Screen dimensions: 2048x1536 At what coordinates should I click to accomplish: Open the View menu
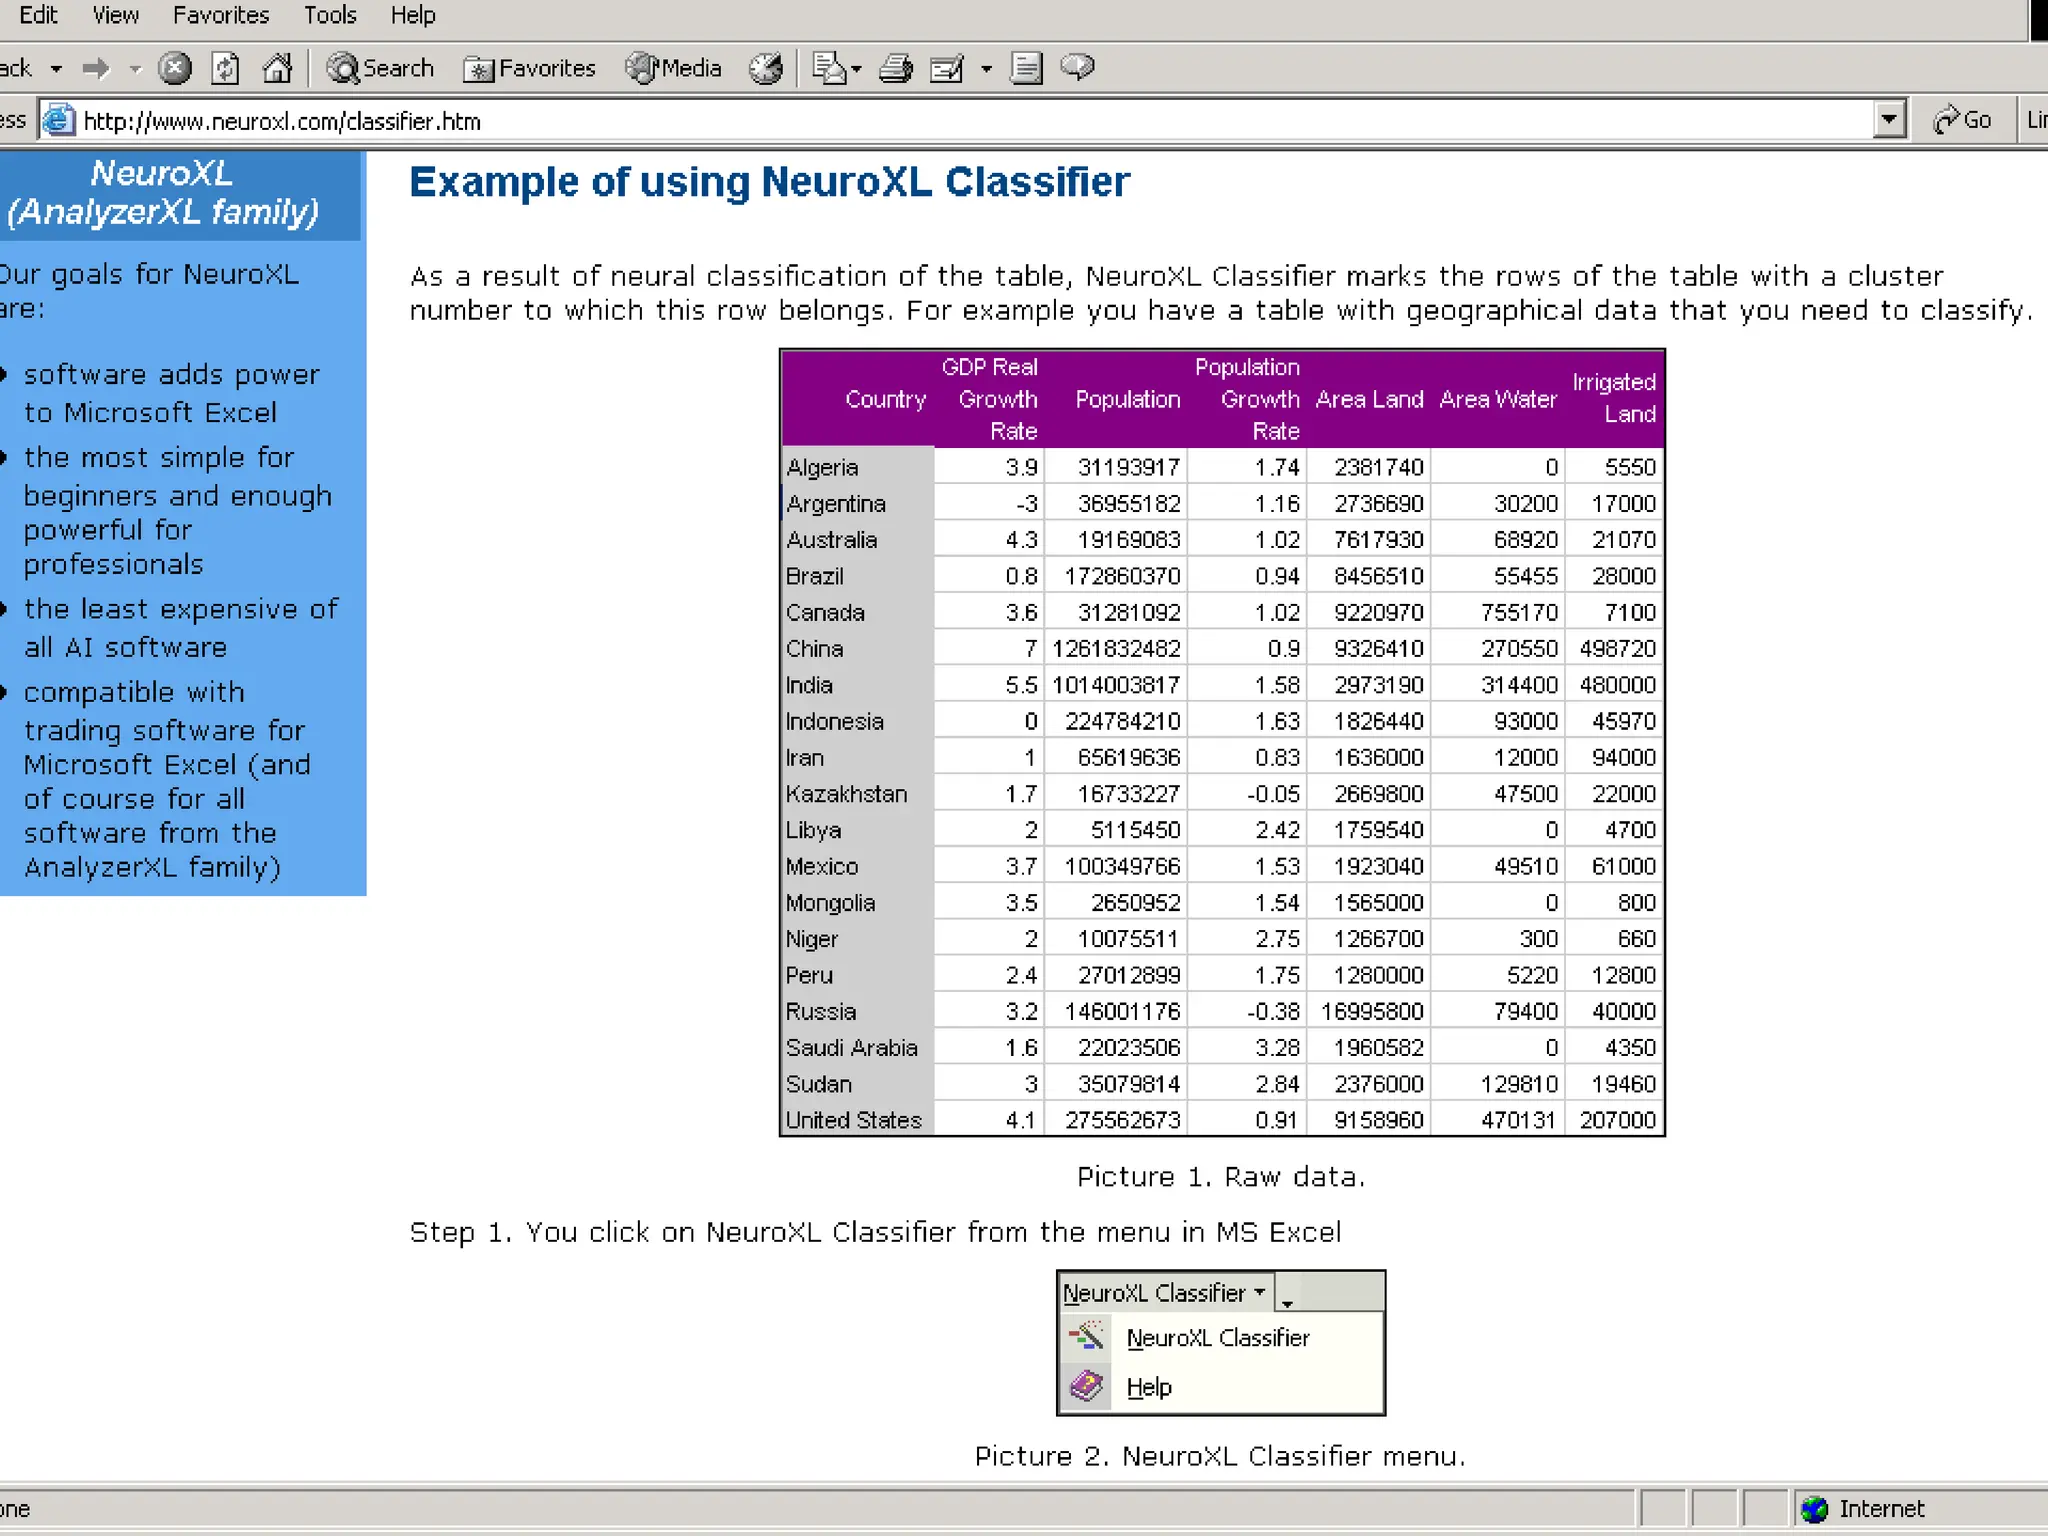click(116, 15)
